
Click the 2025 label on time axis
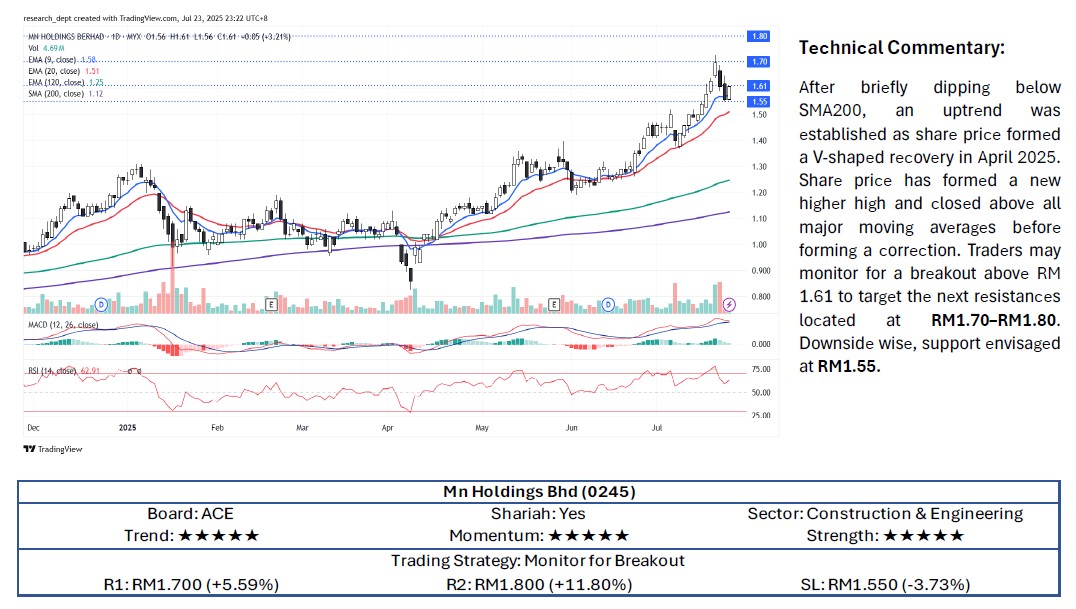(x=128, y=428)
